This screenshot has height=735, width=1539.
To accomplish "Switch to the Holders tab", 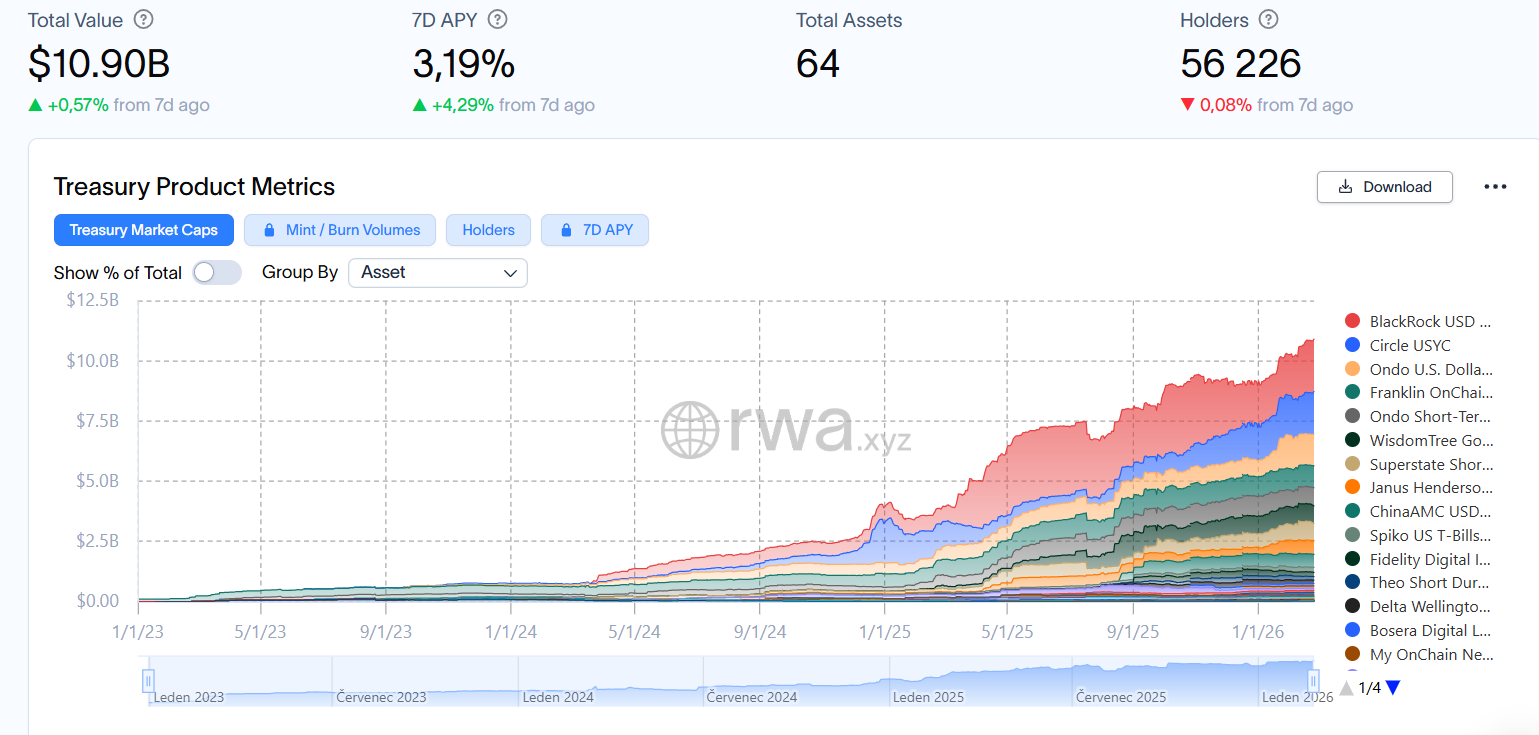I will pos(488,230).
